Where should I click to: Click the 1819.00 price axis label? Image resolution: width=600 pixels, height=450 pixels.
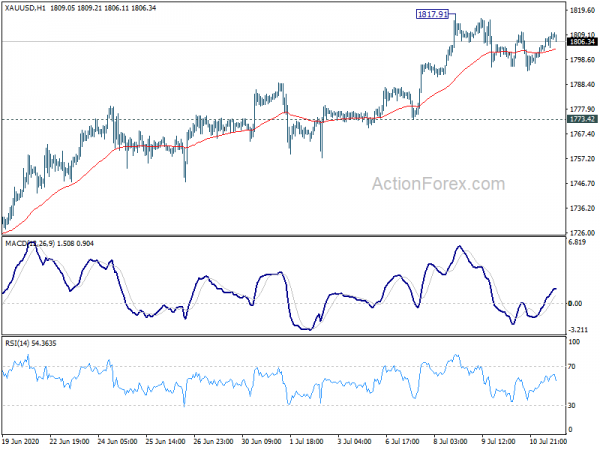pyautogui.click(x=581, y=11)
